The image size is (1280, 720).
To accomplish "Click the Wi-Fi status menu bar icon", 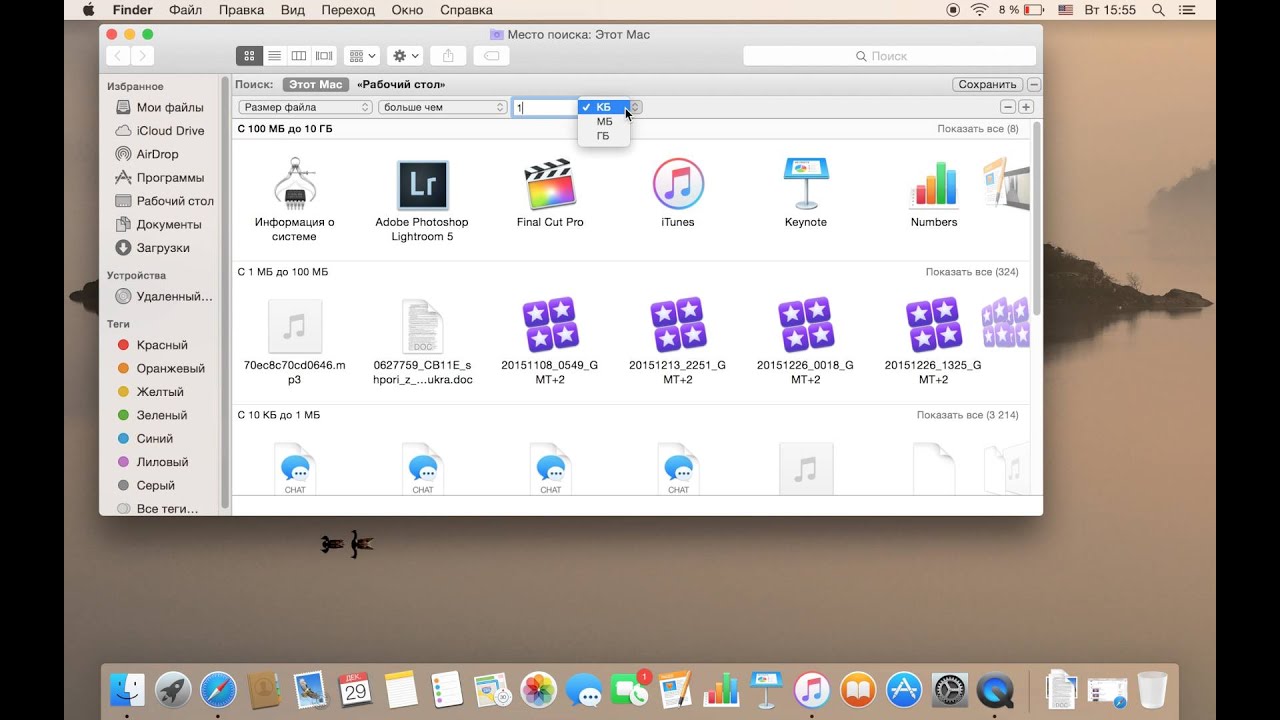I will click(979, 10).
